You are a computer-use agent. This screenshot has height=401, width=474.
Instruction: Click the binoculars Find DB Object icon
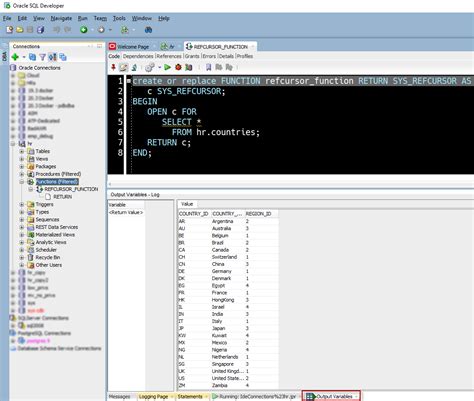coord(148,30)
